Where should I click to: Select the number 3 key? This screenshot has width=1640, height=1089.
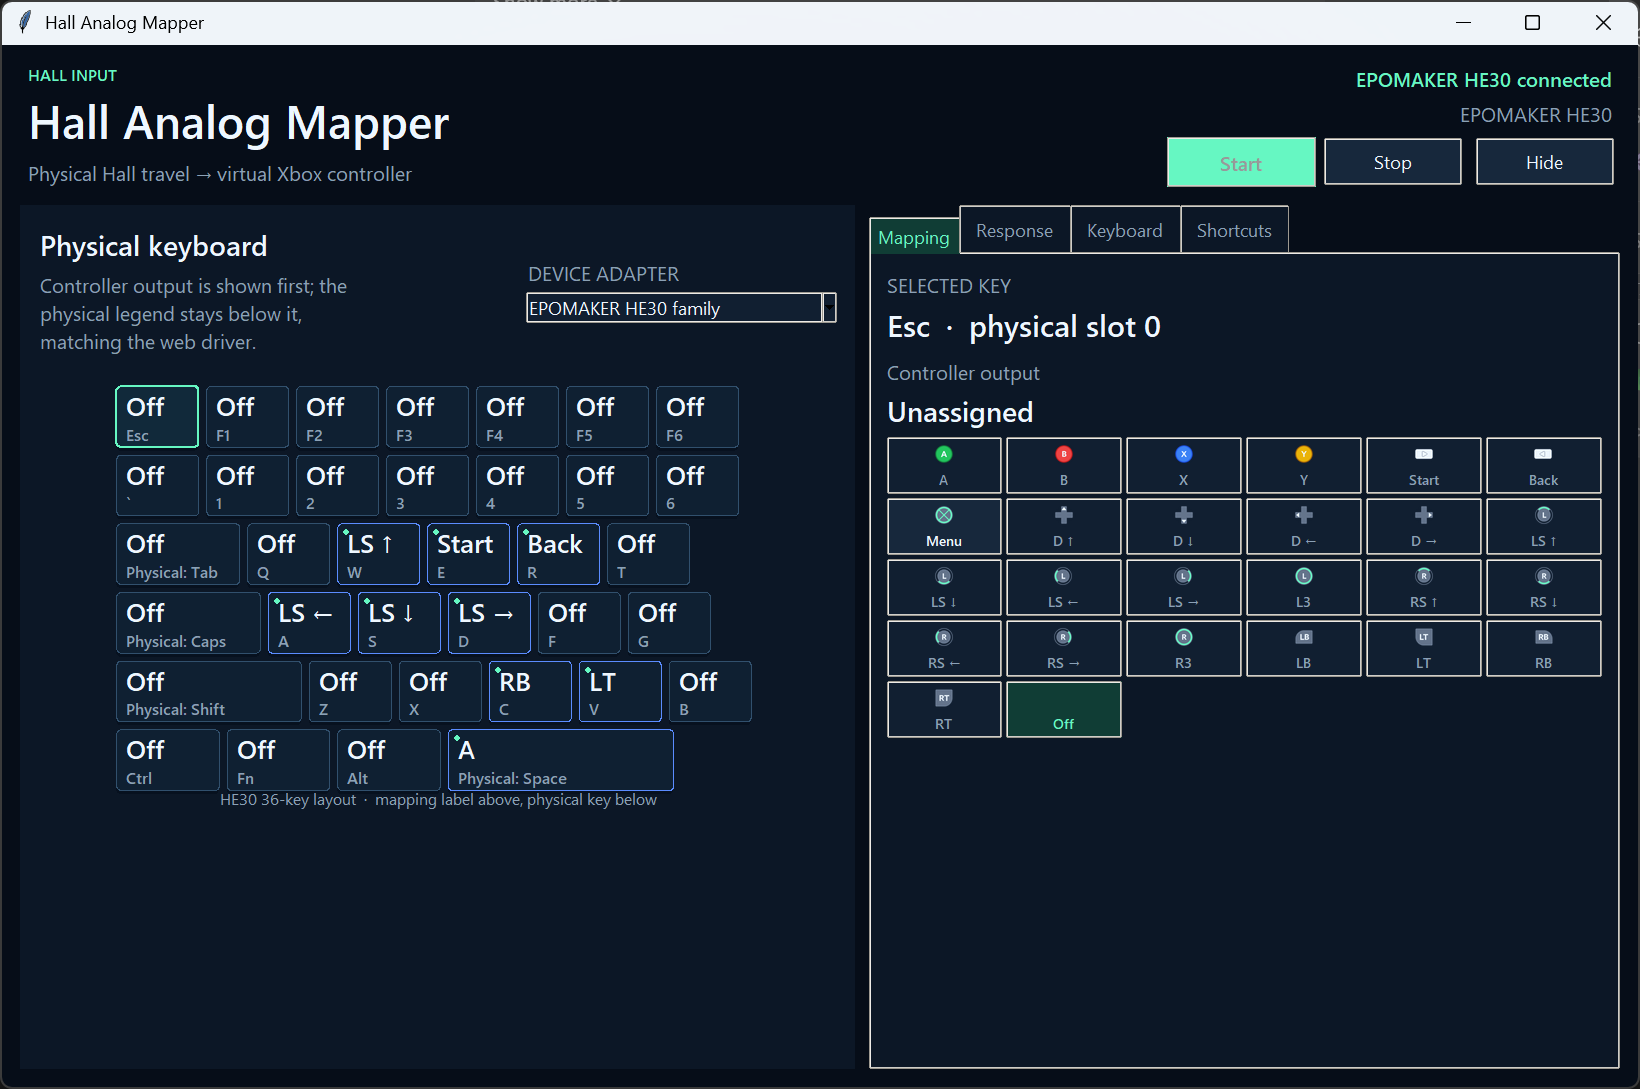427,485
